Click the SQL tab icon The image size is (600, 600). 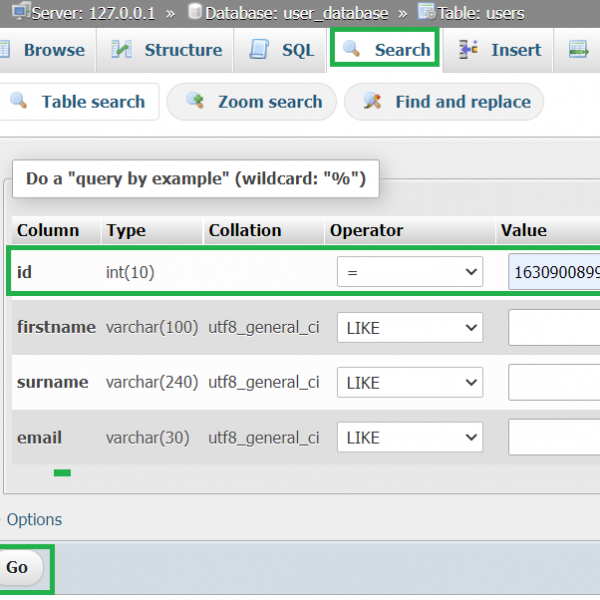tap(259, 50)
